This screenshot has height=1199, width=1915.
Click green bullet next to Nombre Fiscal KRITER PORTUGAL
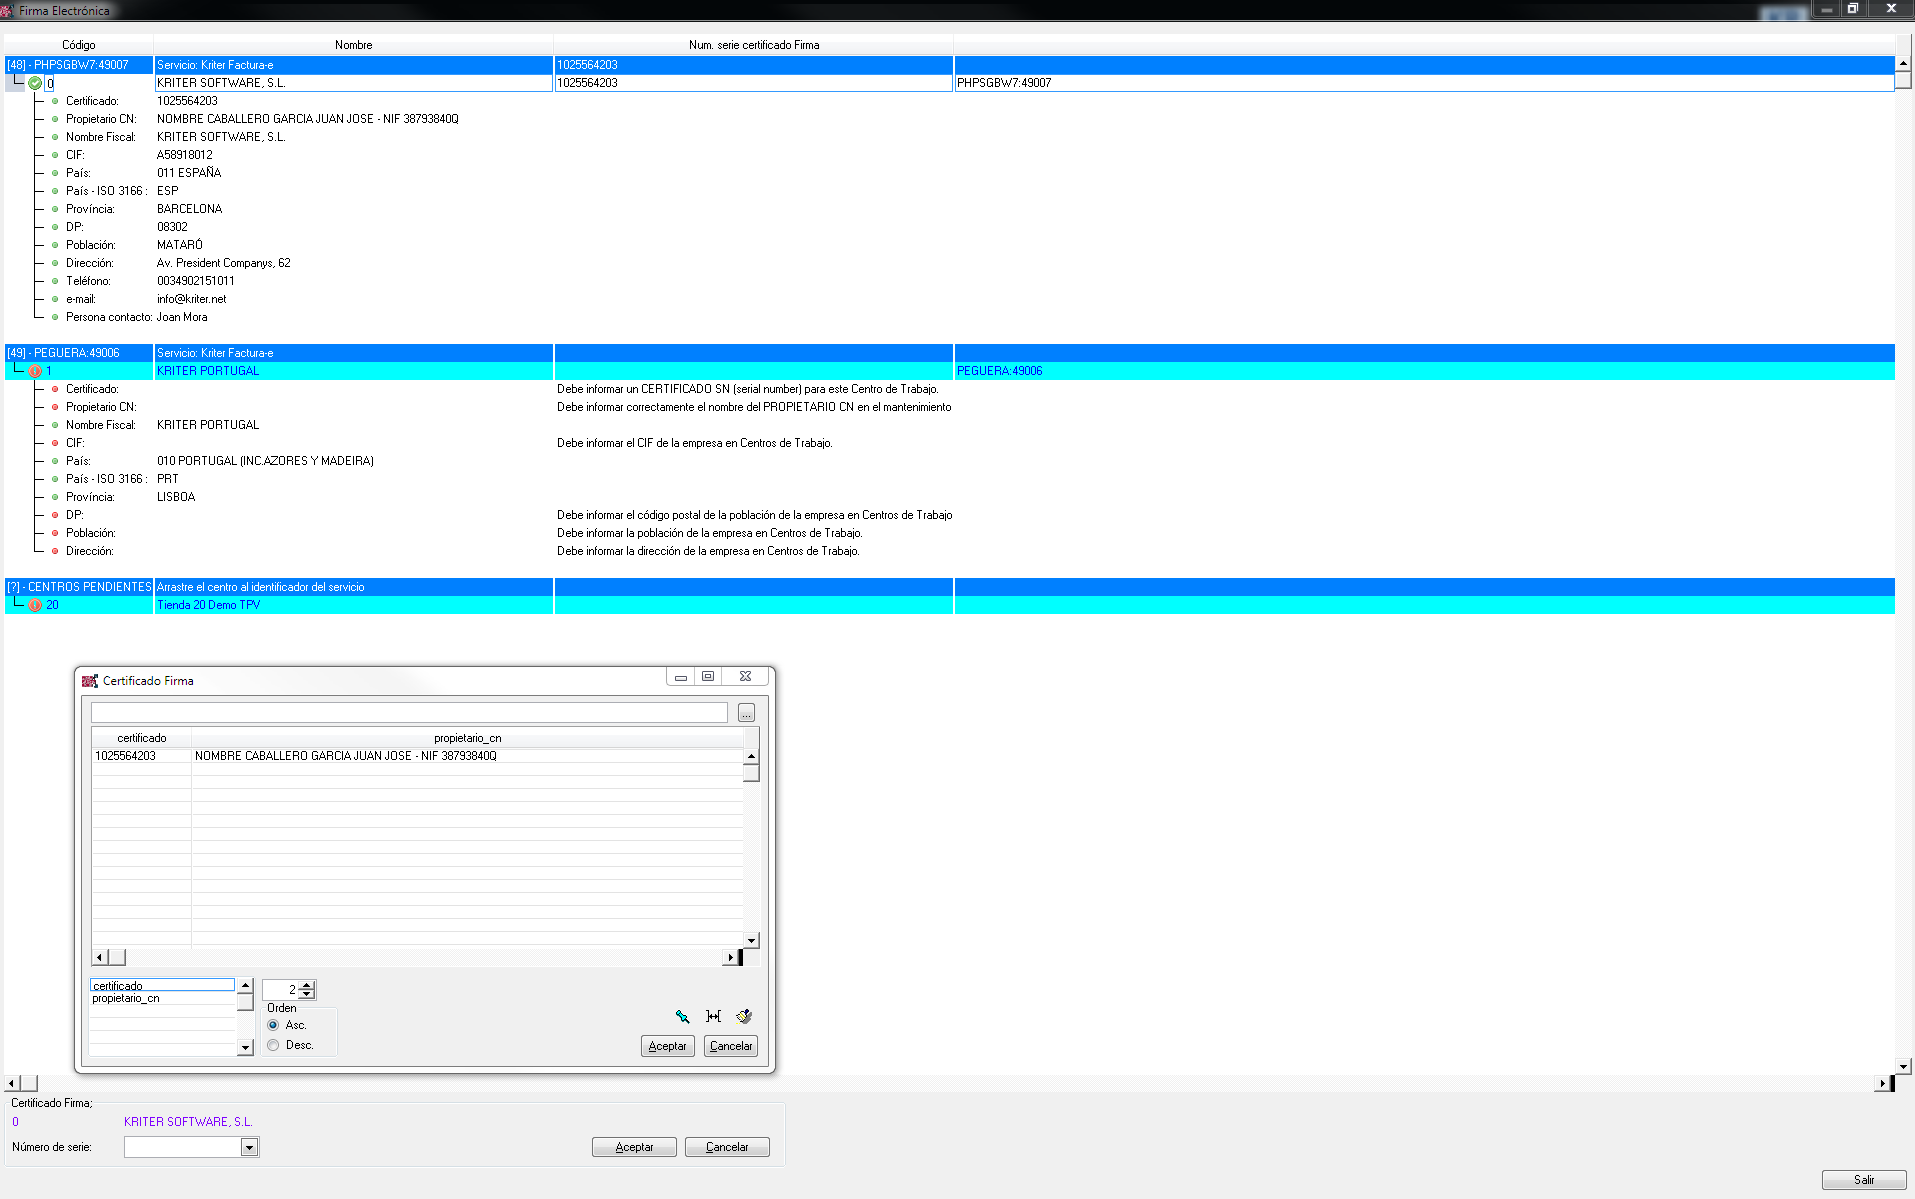55,425
